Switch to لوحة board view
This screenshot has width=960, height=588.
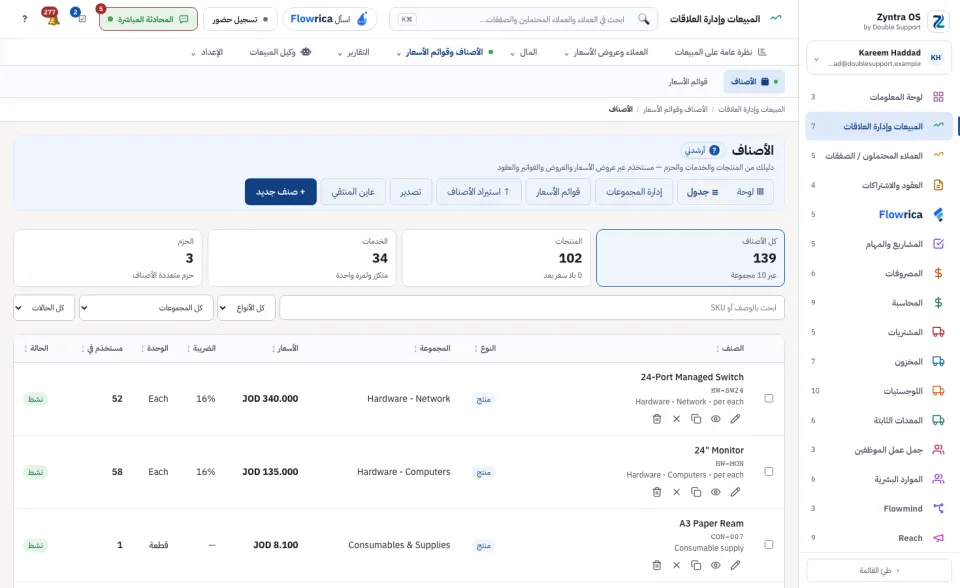pyautogui.click(x=751, y=192)
